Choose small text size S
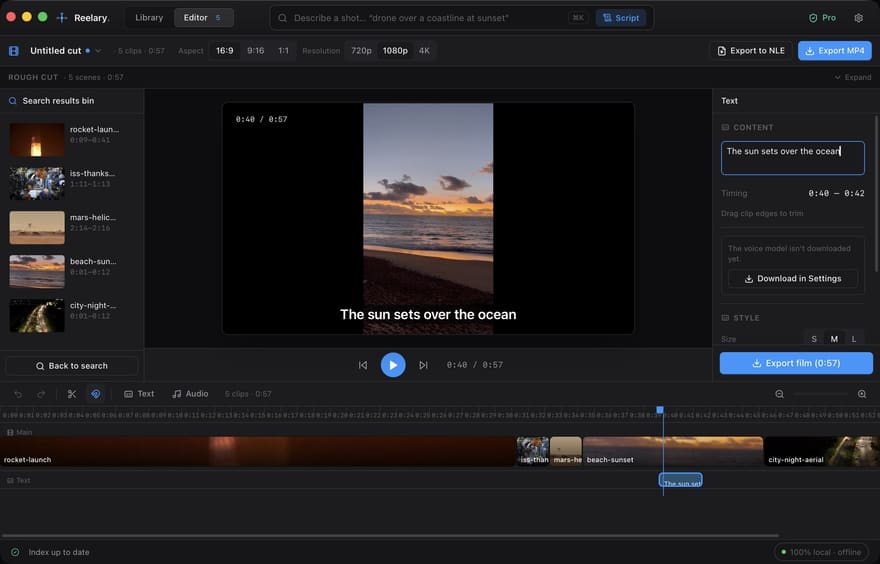Screen dimensions: 880x564 click(x=814, y=339)
